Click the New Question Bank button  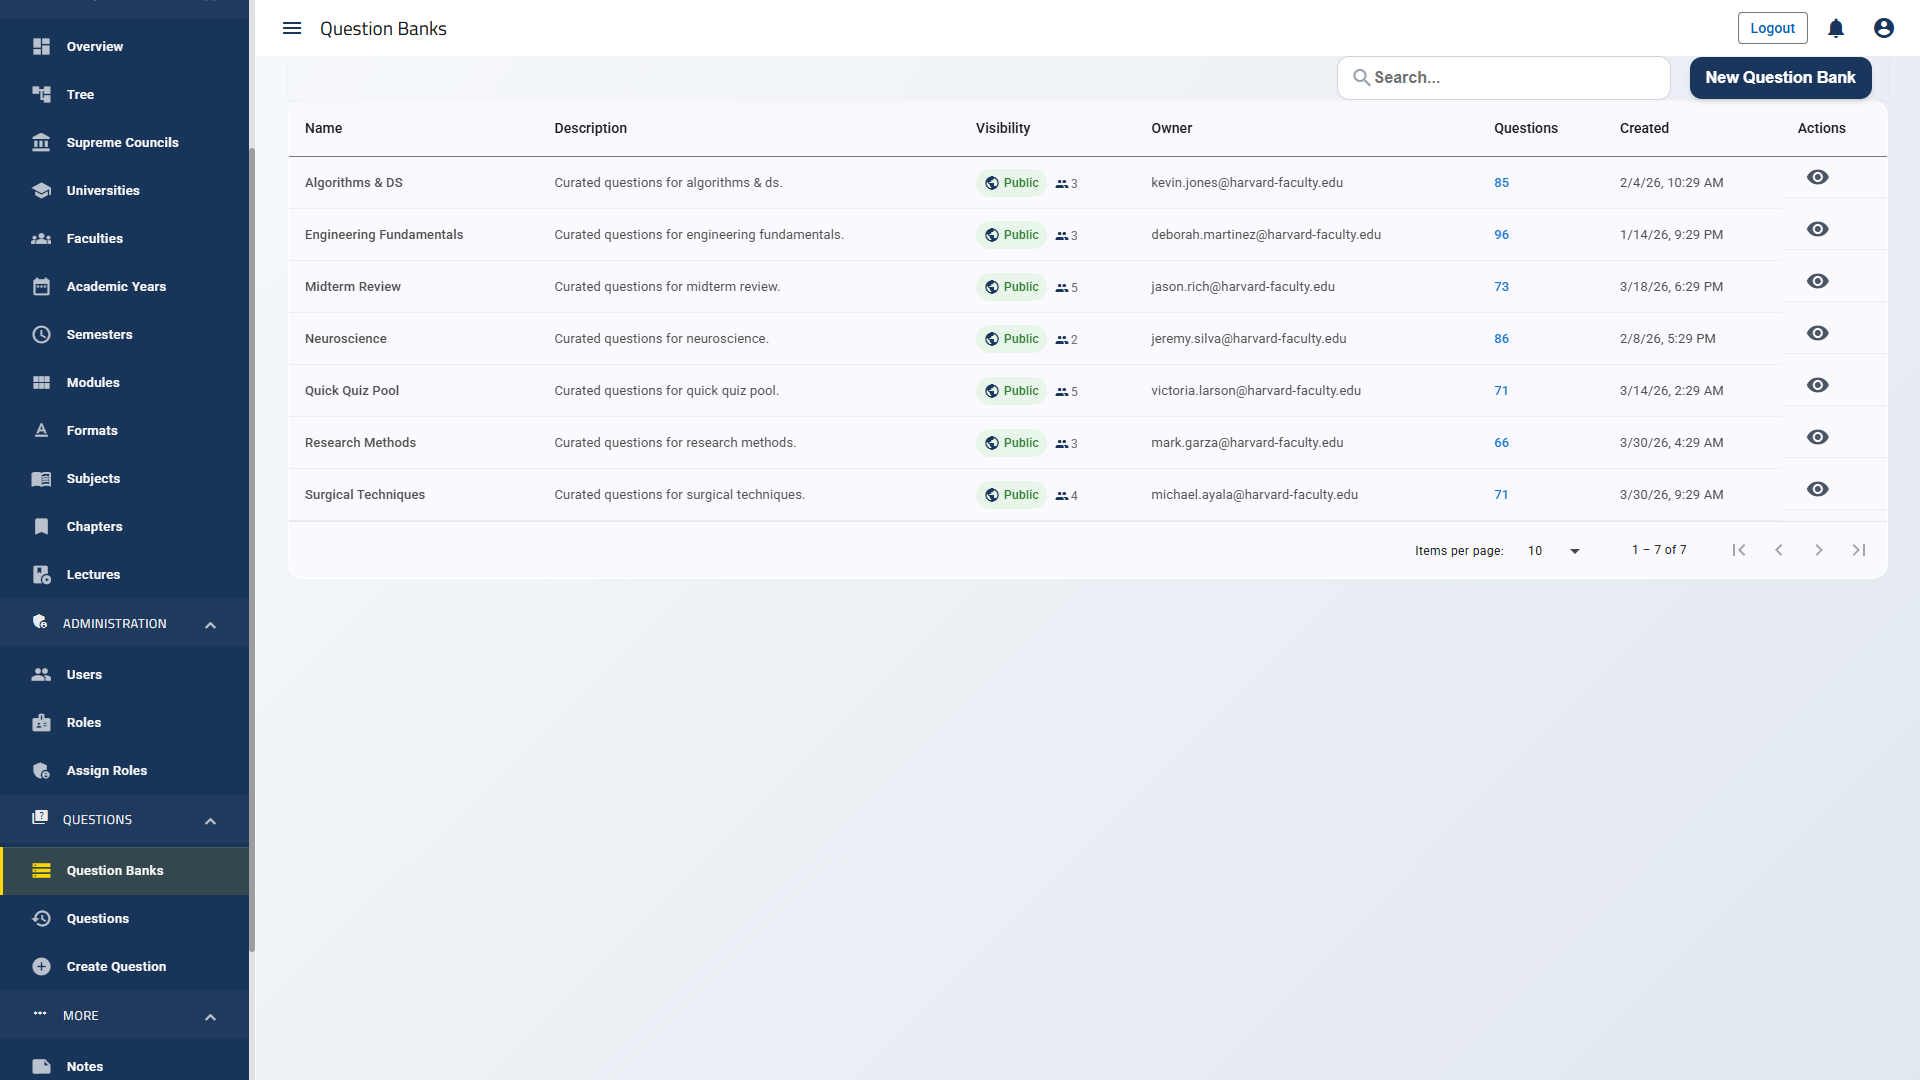[1780, 77]
